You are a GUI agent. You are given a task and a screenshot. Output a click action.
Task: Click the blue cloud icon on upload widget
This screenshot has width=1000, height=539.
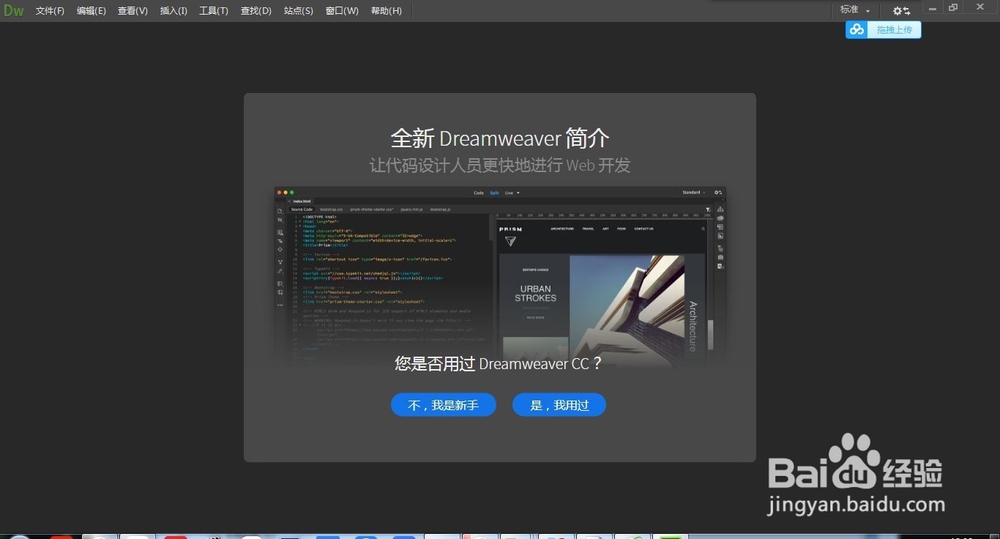[857, 29]
